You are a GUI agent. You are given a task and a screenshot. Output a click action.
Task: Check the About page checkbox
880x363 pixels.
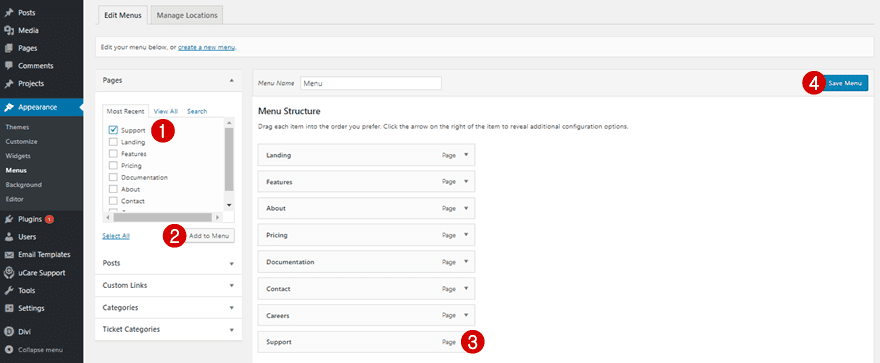coord(113,189)
